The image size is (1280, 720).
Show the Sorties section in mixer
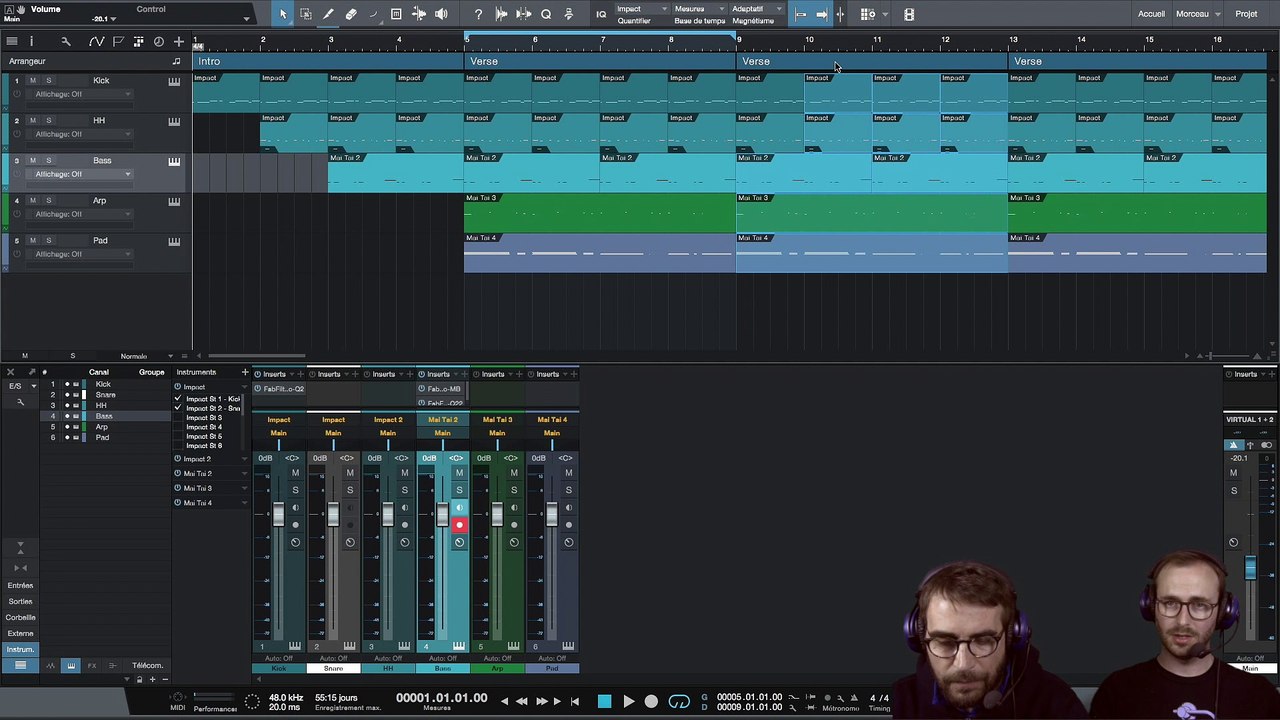point(20,601)
